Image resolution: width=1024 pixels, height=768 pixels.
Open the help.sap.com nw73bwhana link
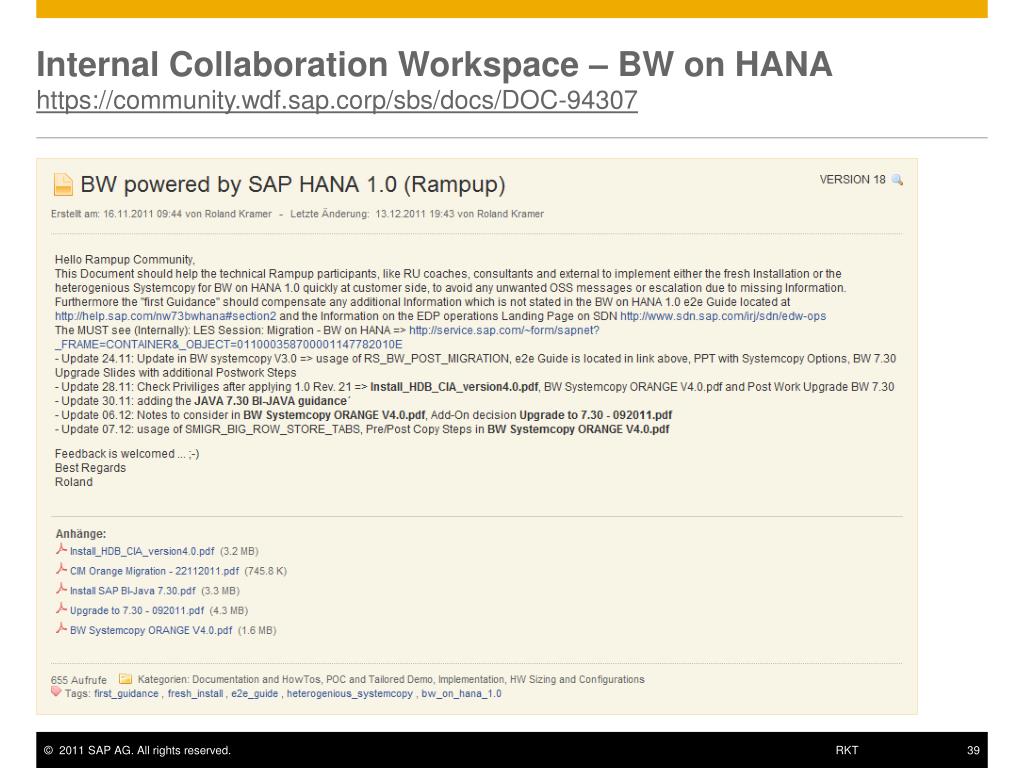point(165,316)
